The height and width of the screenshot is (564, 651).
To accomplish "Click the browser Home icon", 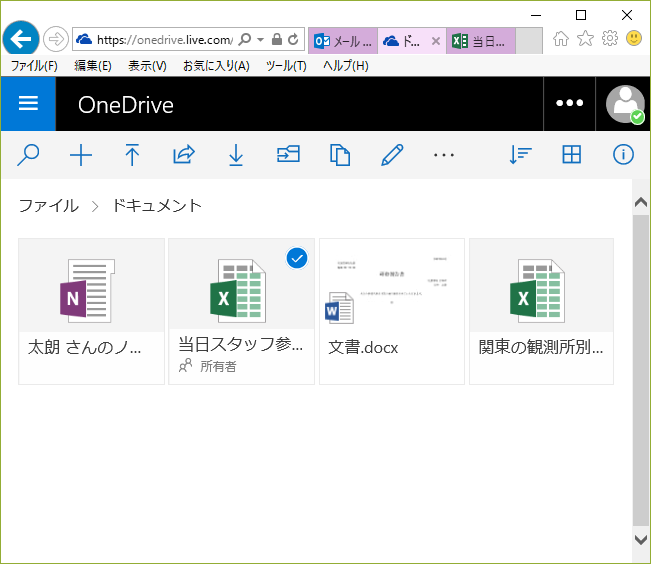I will pyautogui.click(x=560, y=39).
